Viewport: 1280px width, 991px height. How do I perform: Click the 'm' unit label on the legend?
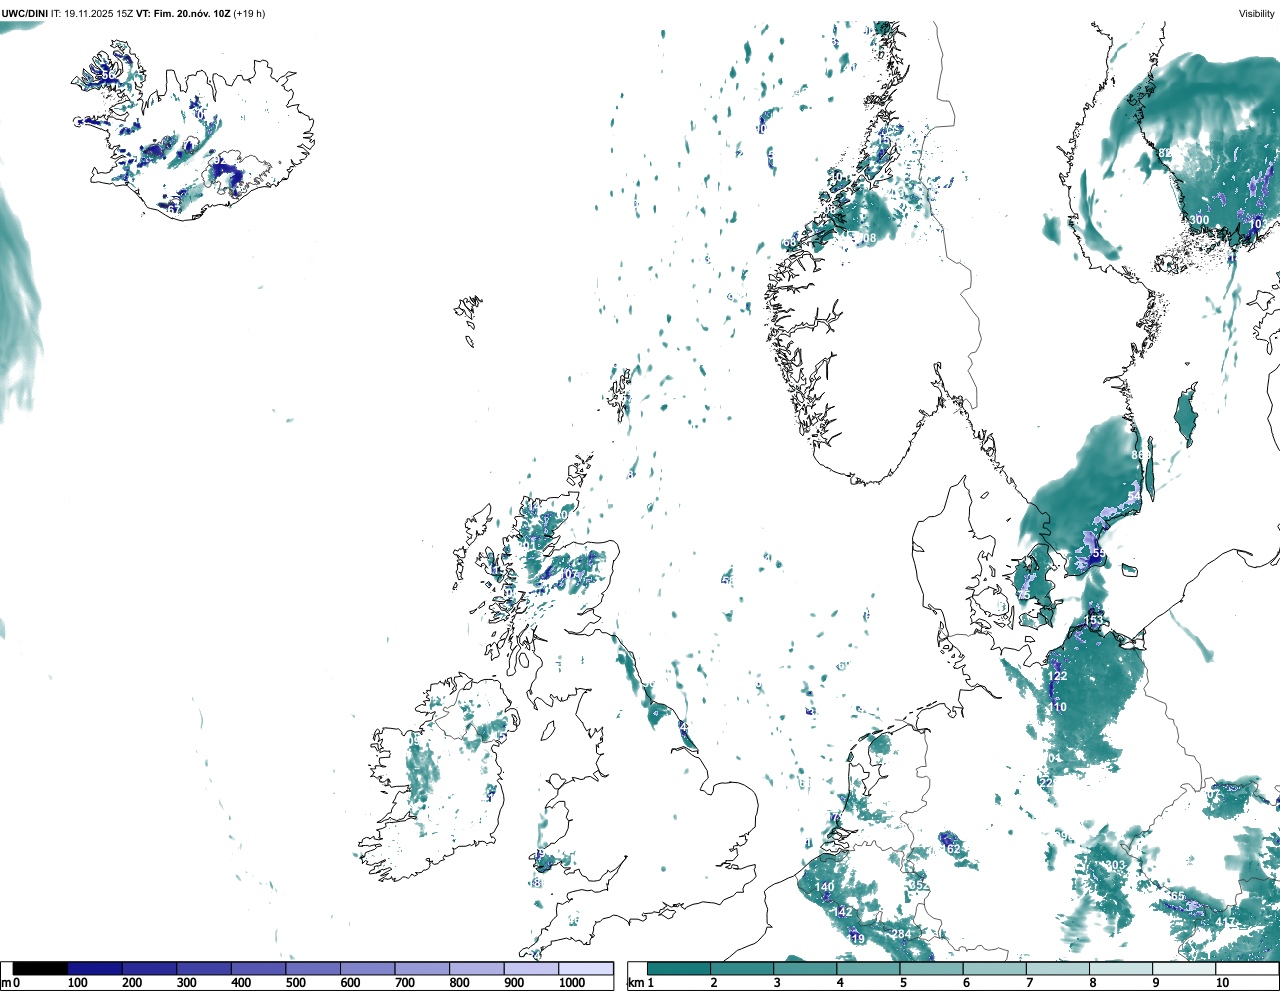tap(6, 983)
